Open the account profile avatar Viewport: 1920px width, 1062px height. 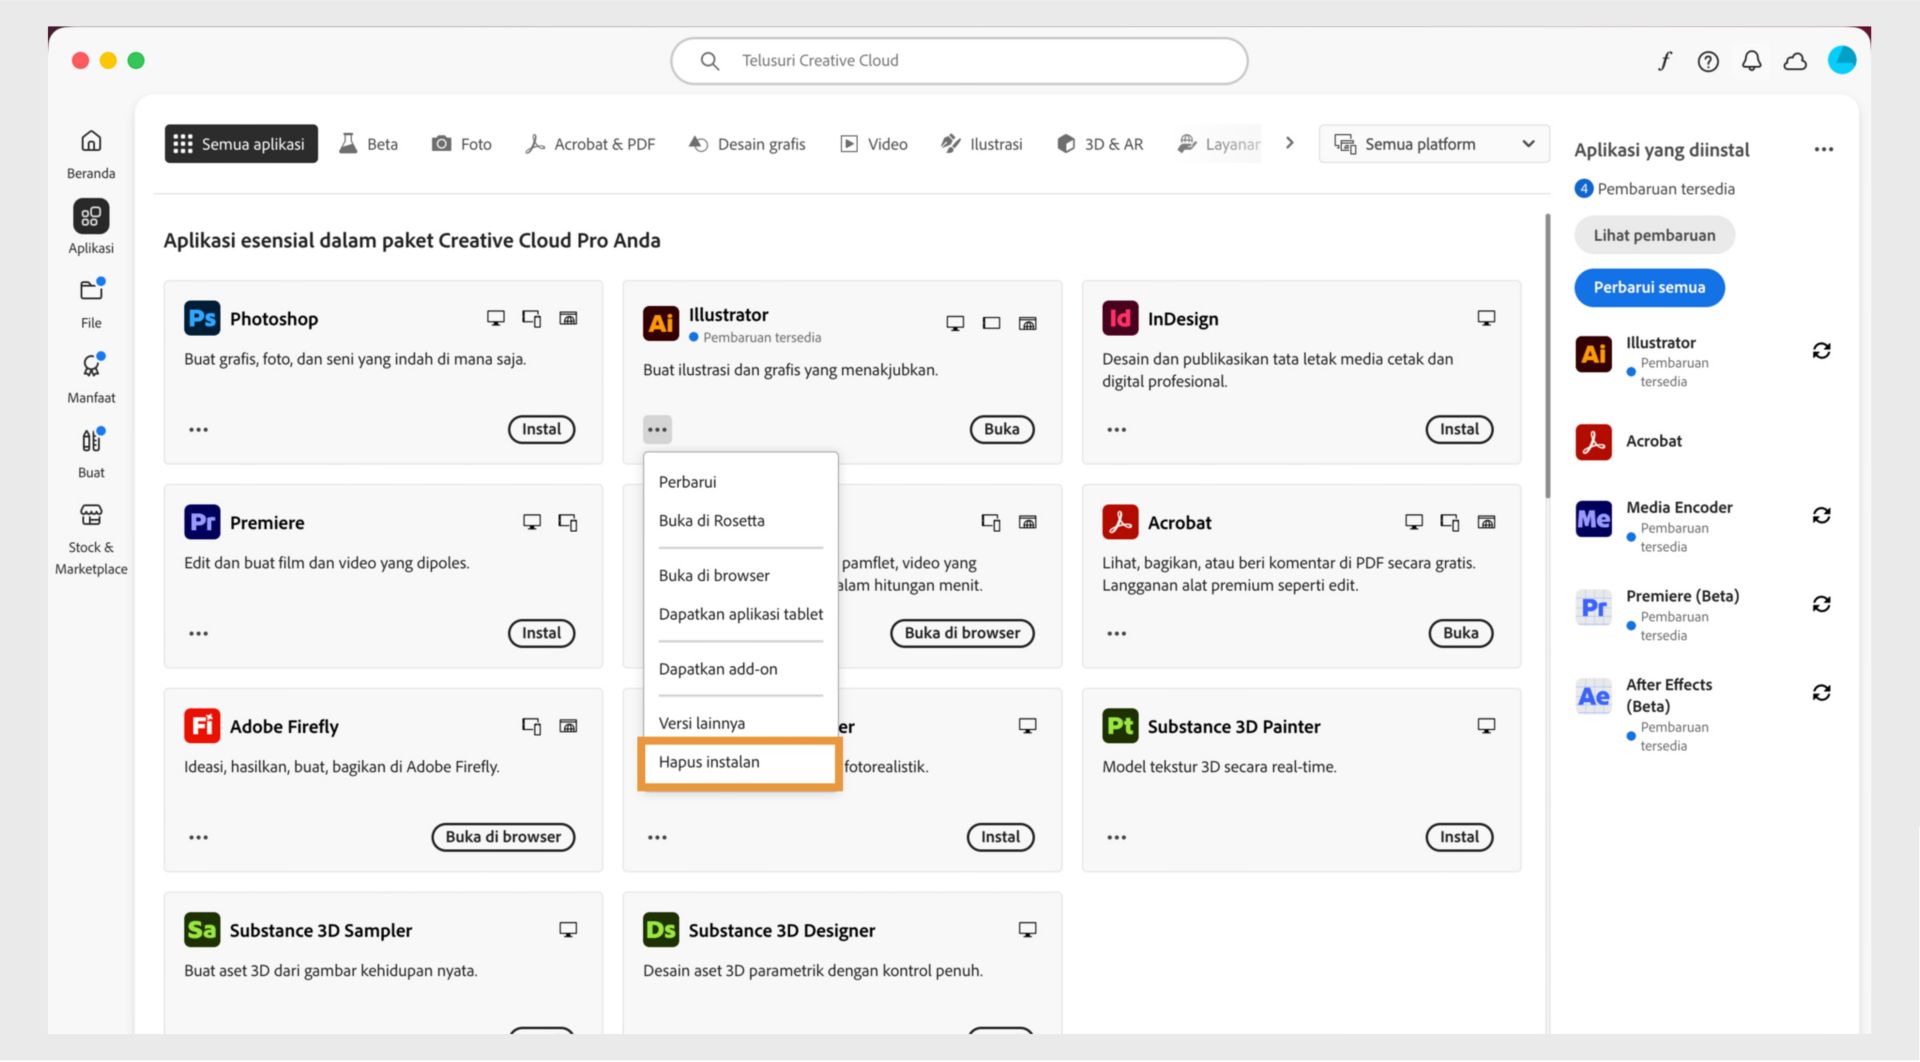tap(1842, 60)
